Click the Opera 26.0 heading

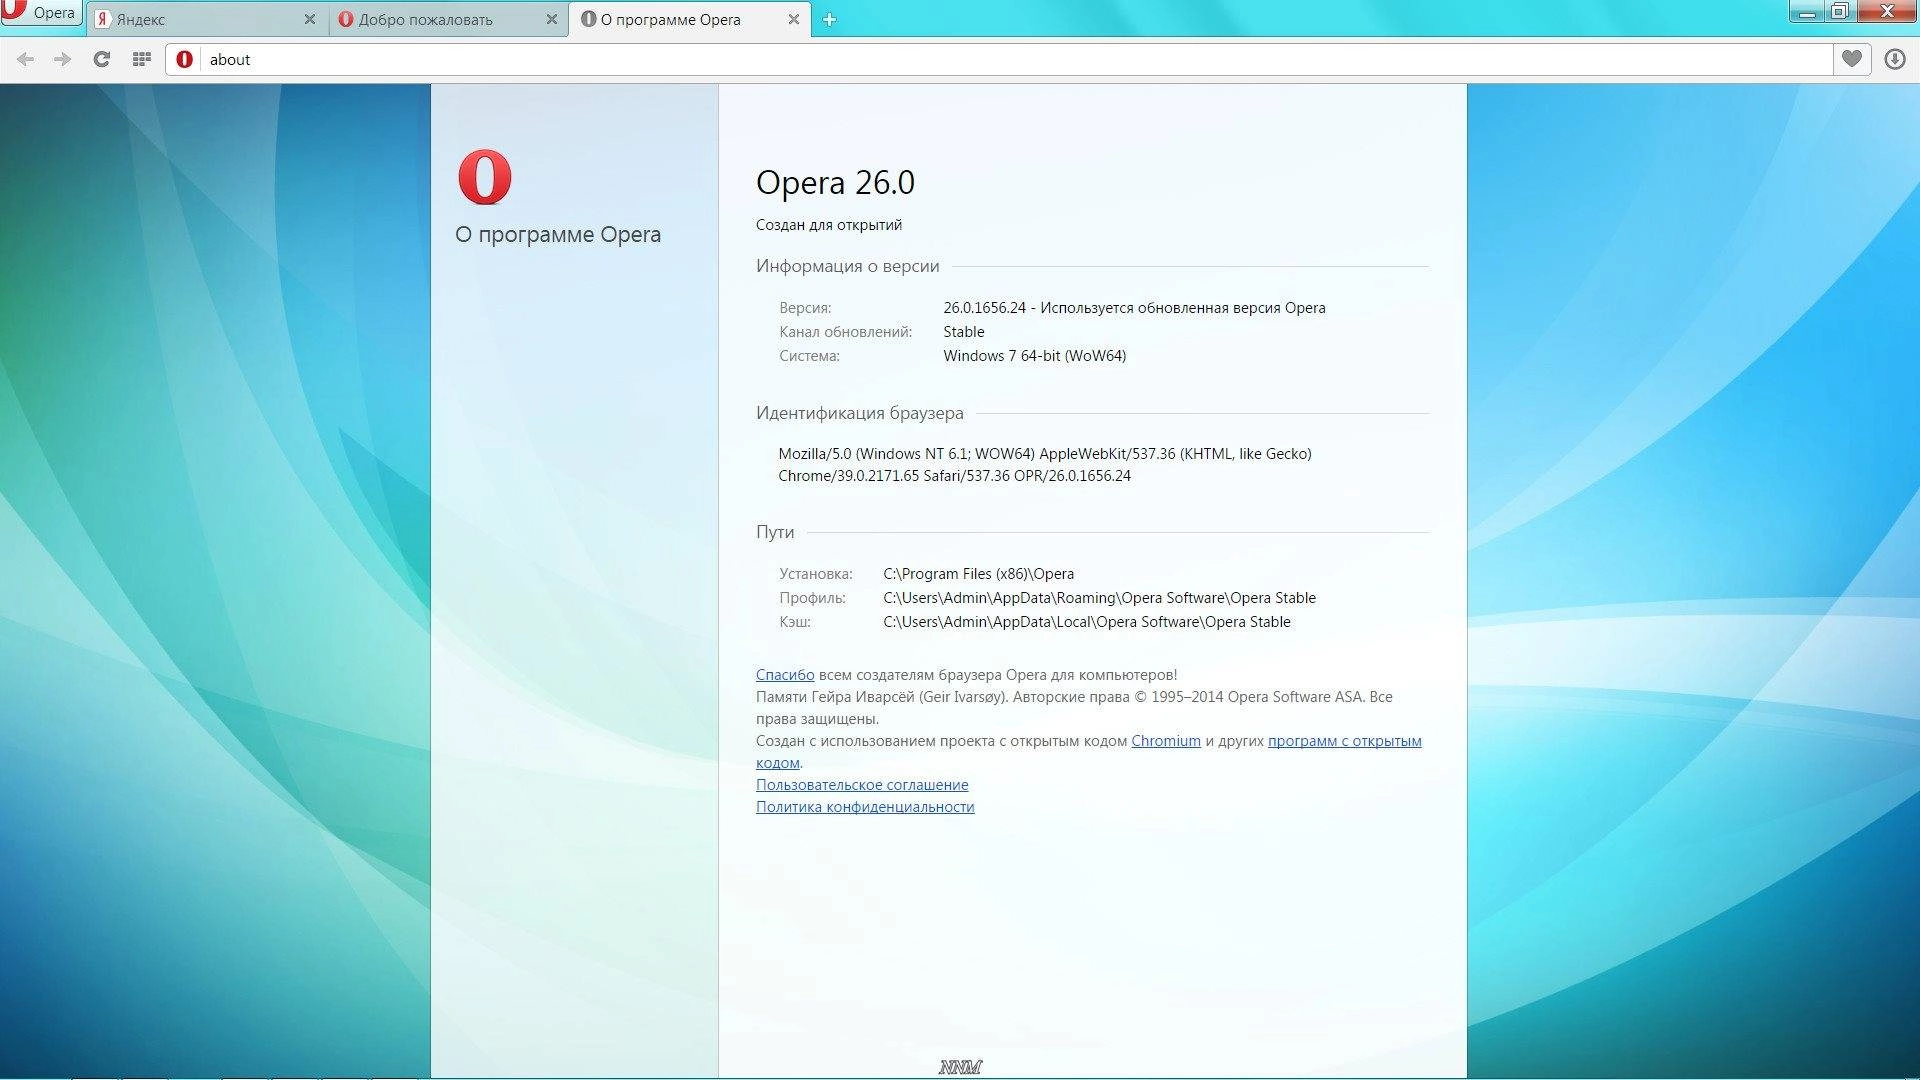835,183
